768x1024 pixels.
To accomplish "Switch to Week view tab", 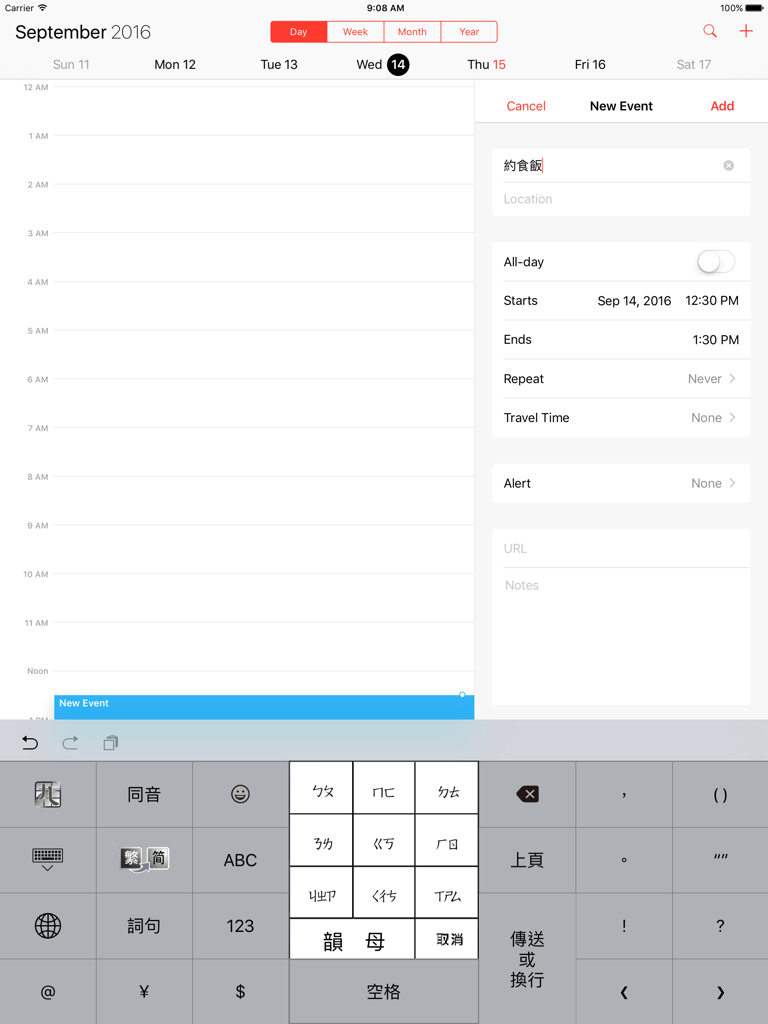I will point(355,31).
